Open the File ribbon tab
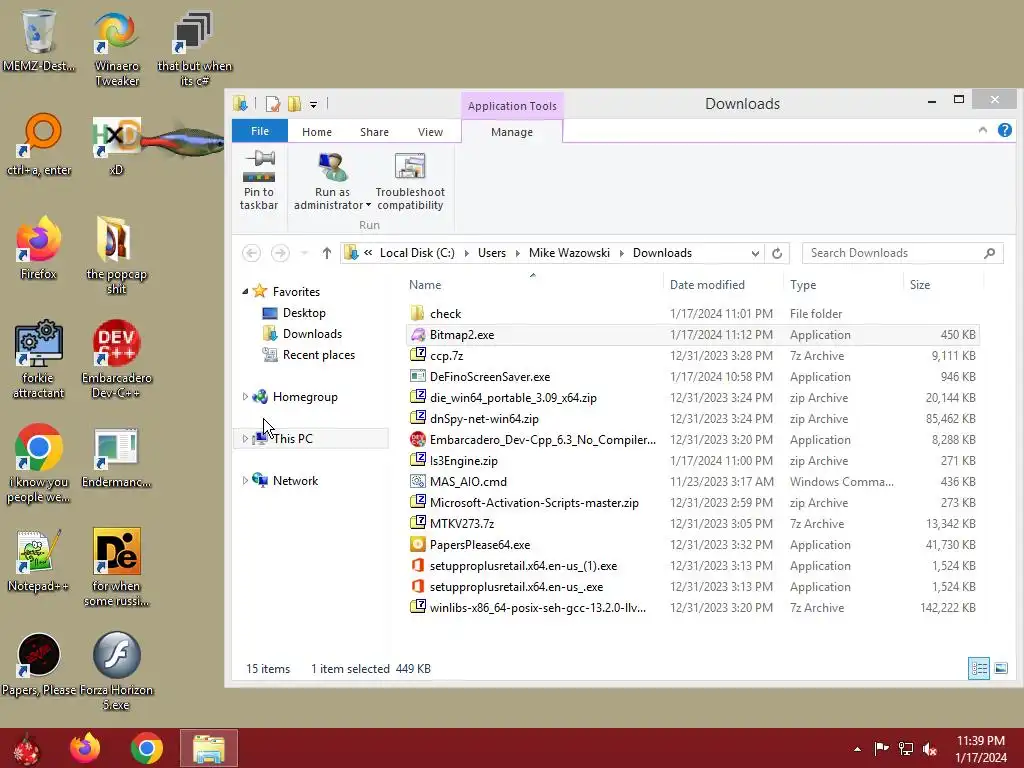 click(260, 131)
